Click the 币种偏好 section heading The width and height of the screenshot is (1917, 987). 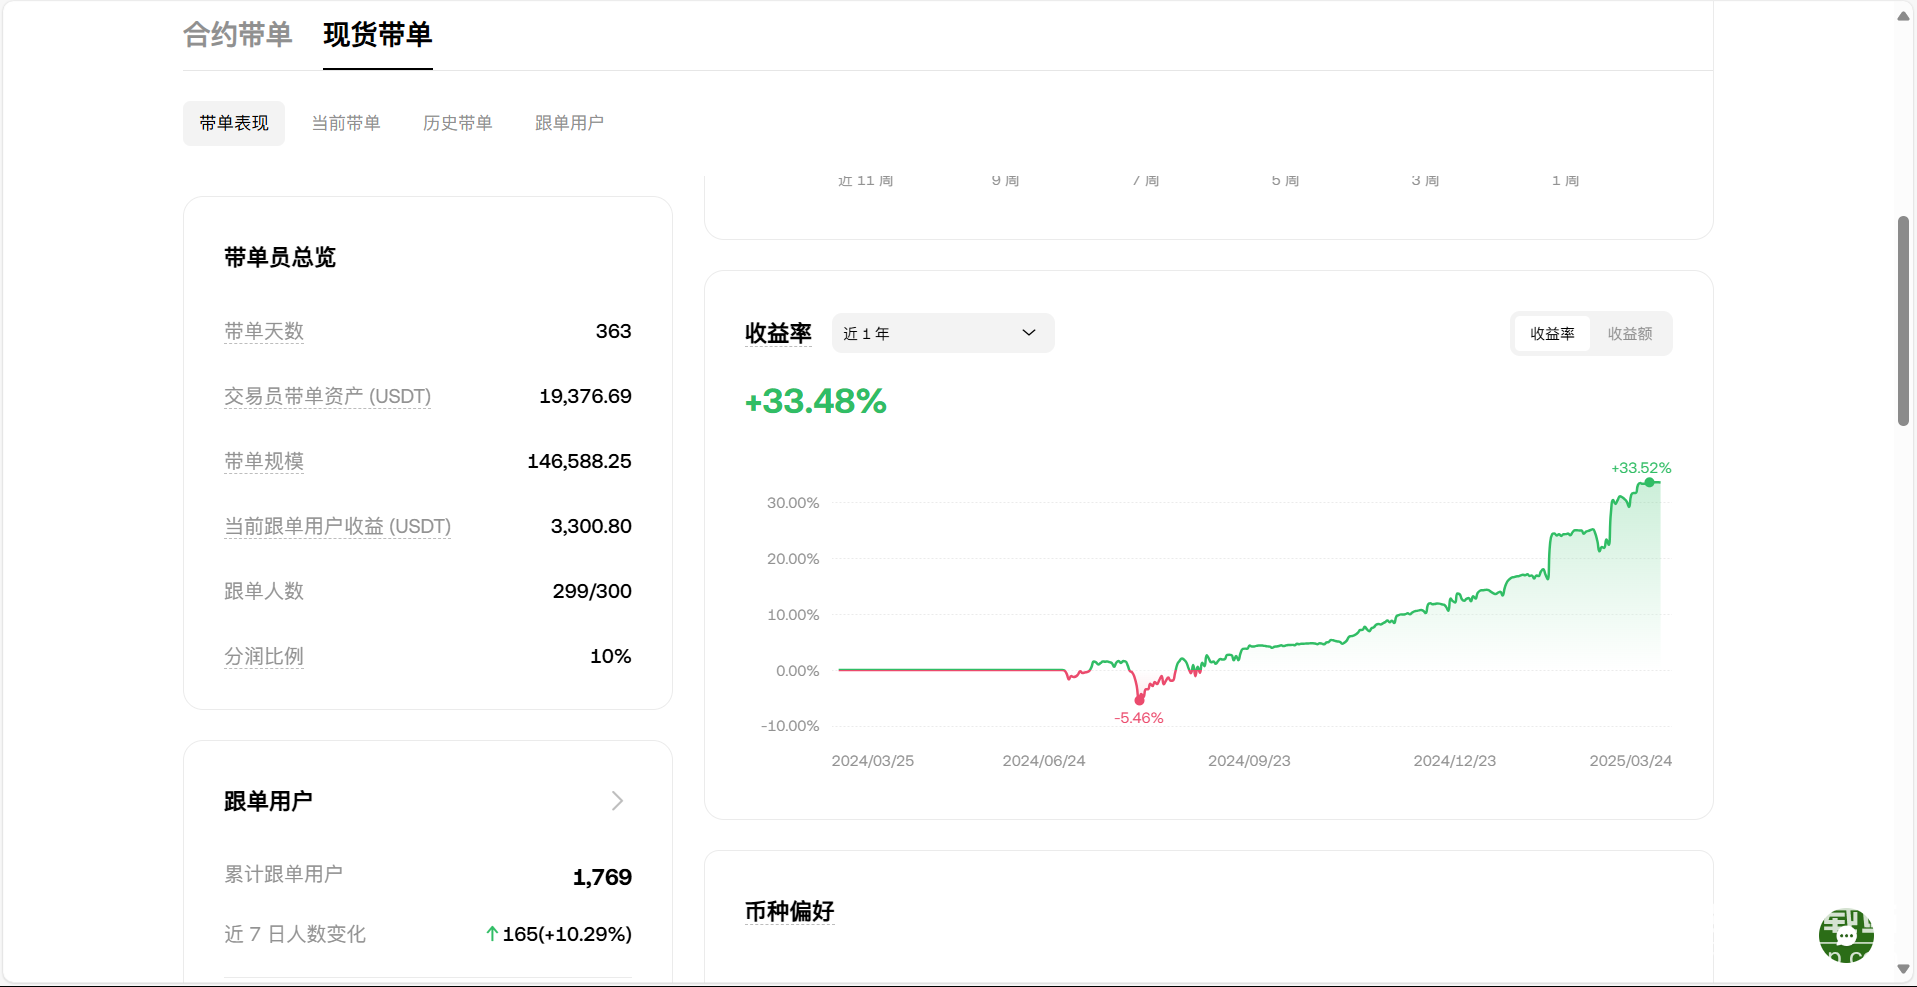pyautogui.click(x=789, y=911)
